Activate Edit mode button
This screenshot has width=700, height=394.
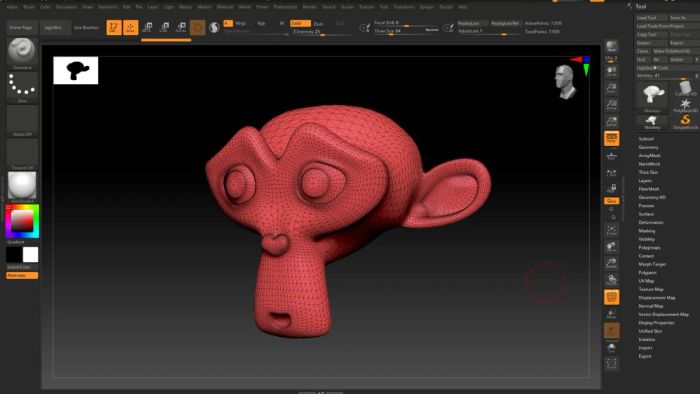coord(114,27)
